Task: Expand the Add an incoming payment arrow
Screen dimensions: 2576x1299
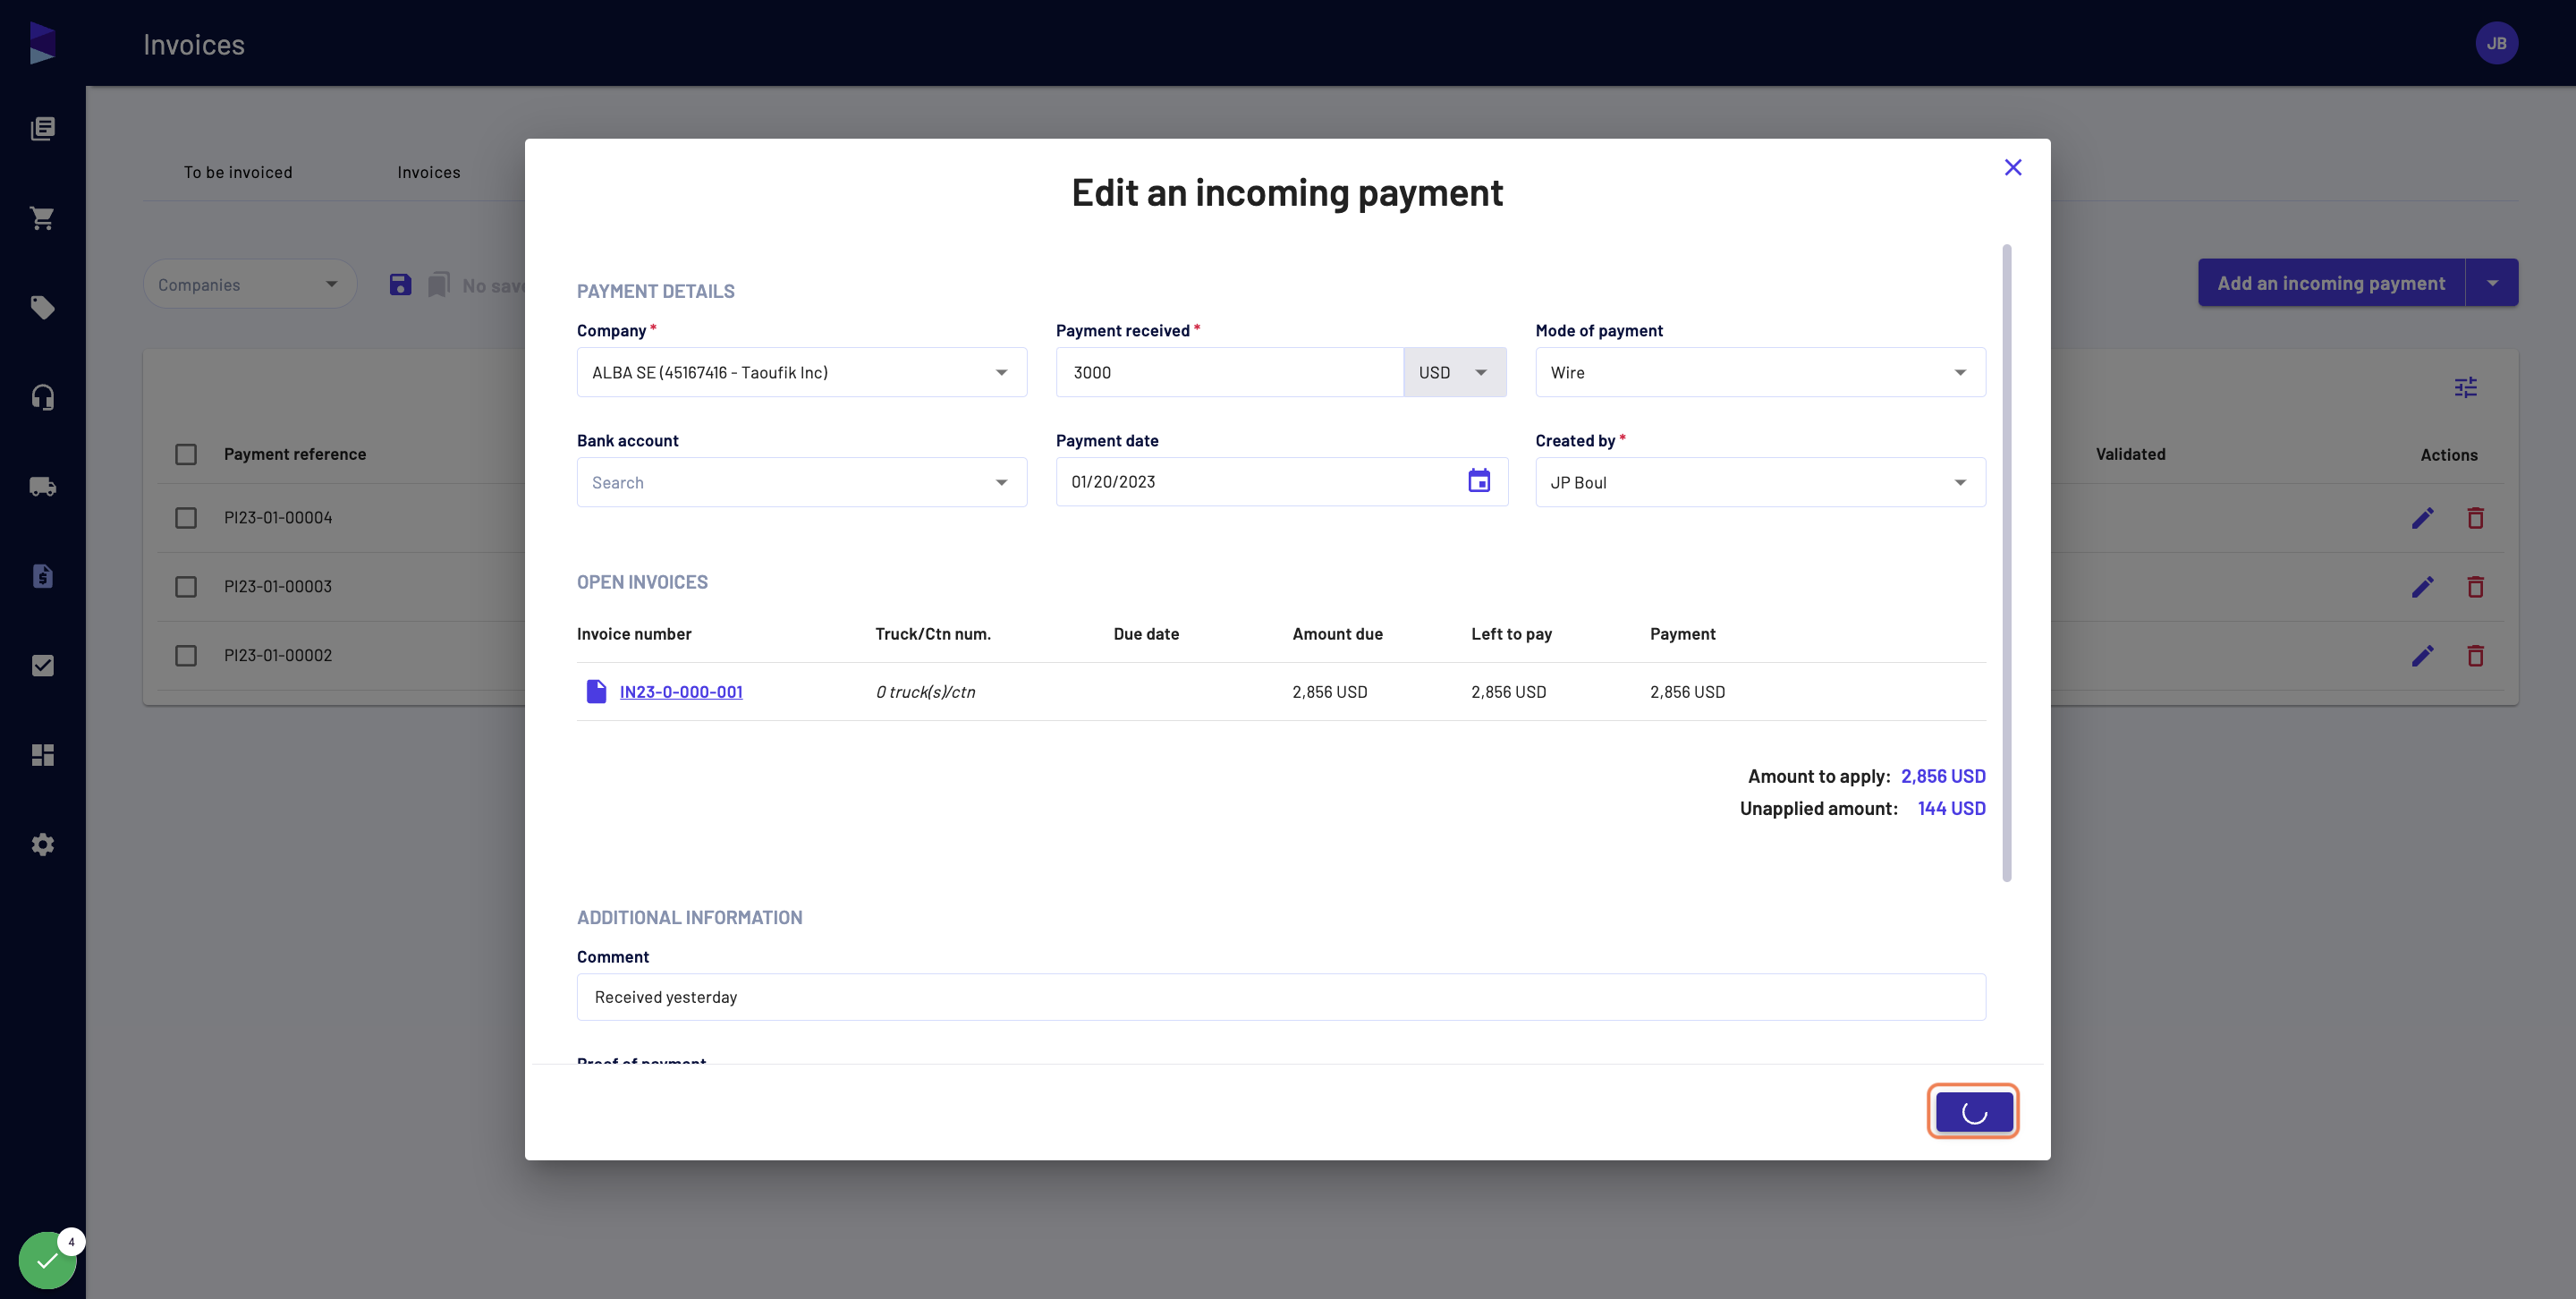Action: click(x=2492, y=283)
